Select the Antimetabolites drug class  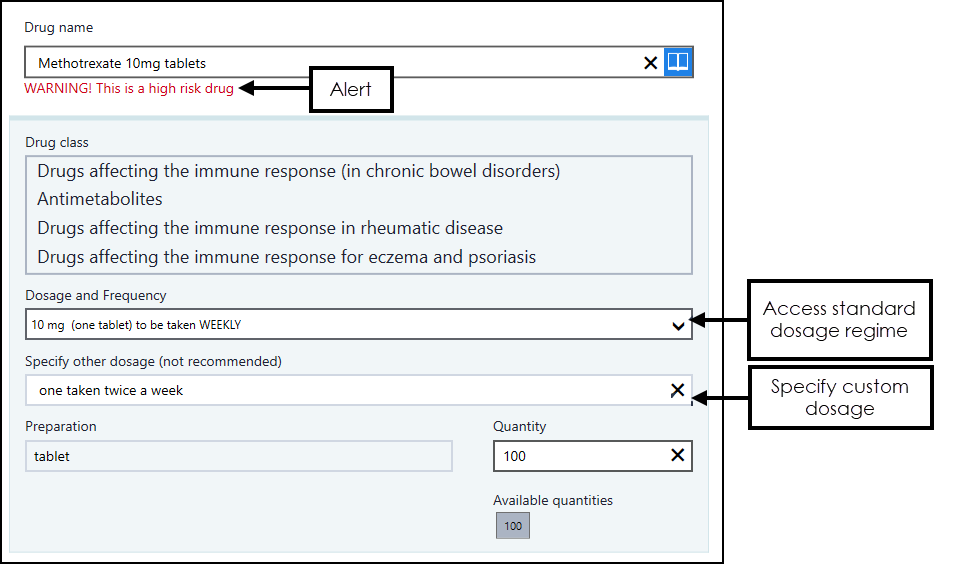click(100, 199)
